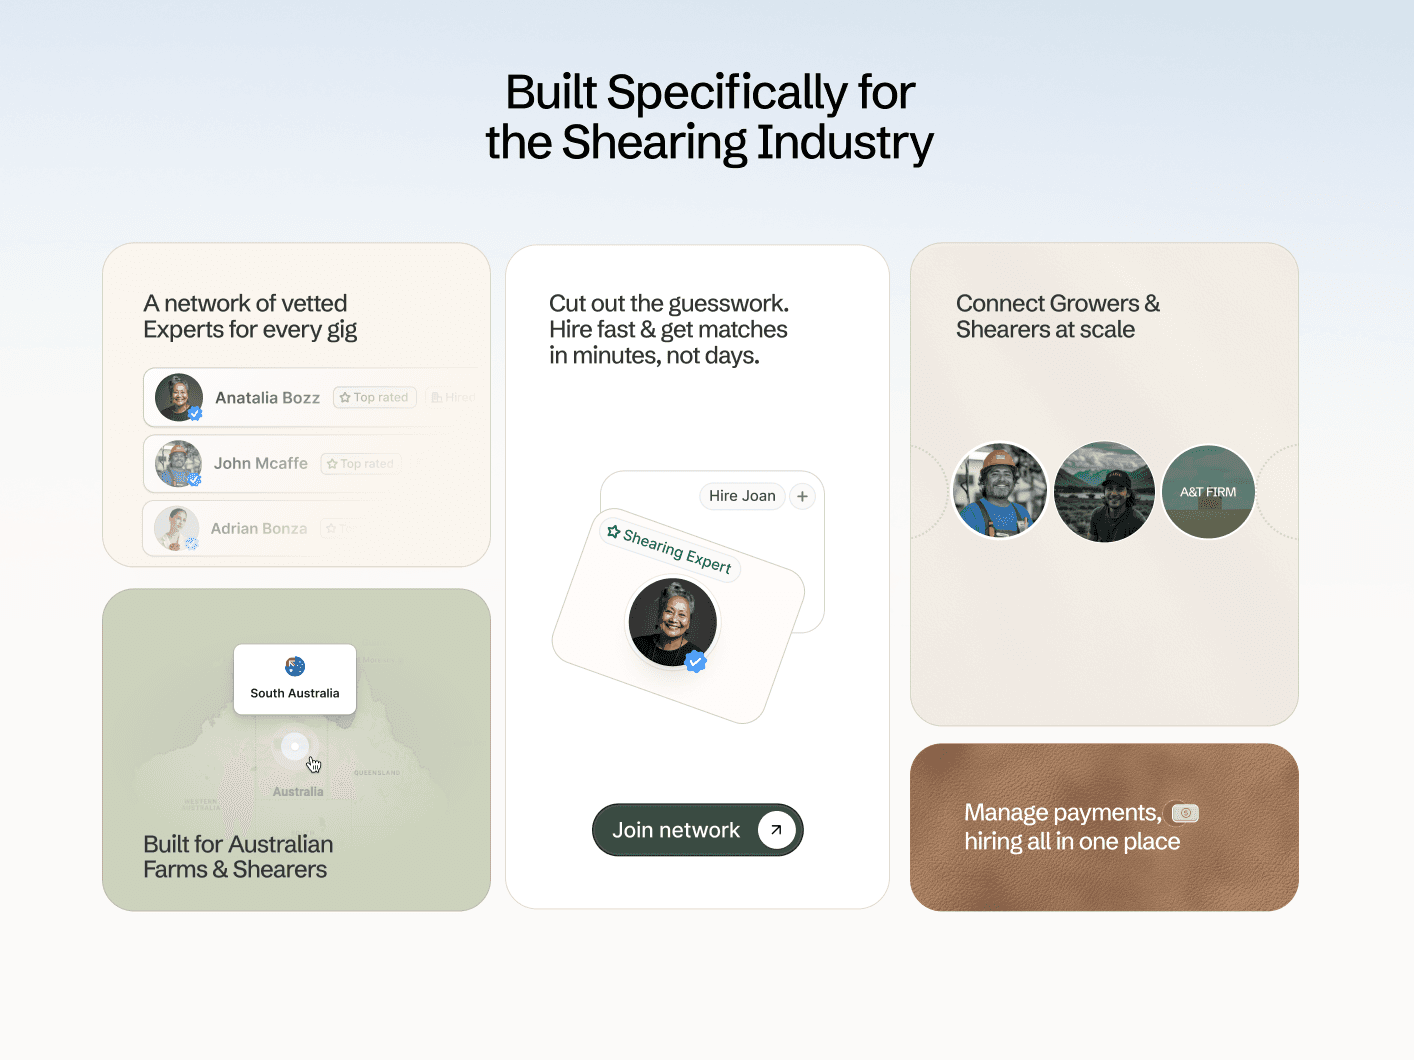
Task: Click the name John Mcaffe
Action: (261, 464)
